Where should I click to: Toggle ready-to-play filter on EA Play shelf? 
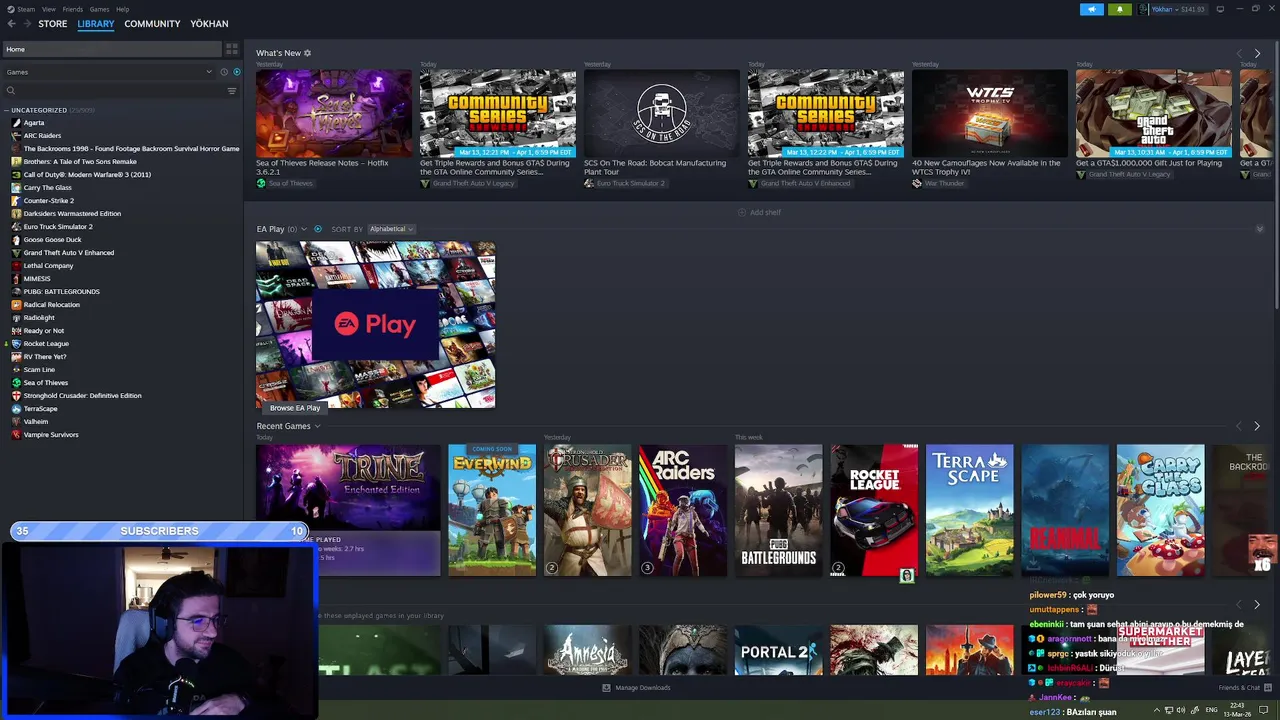coord(318,229)
